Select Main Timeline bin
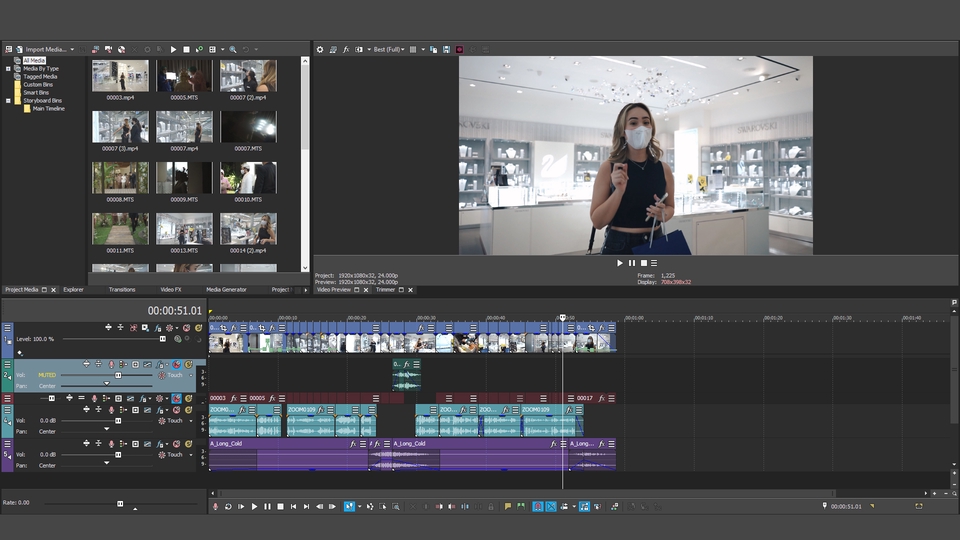This screenshot has width=960, height=540. tap(48, 108)
